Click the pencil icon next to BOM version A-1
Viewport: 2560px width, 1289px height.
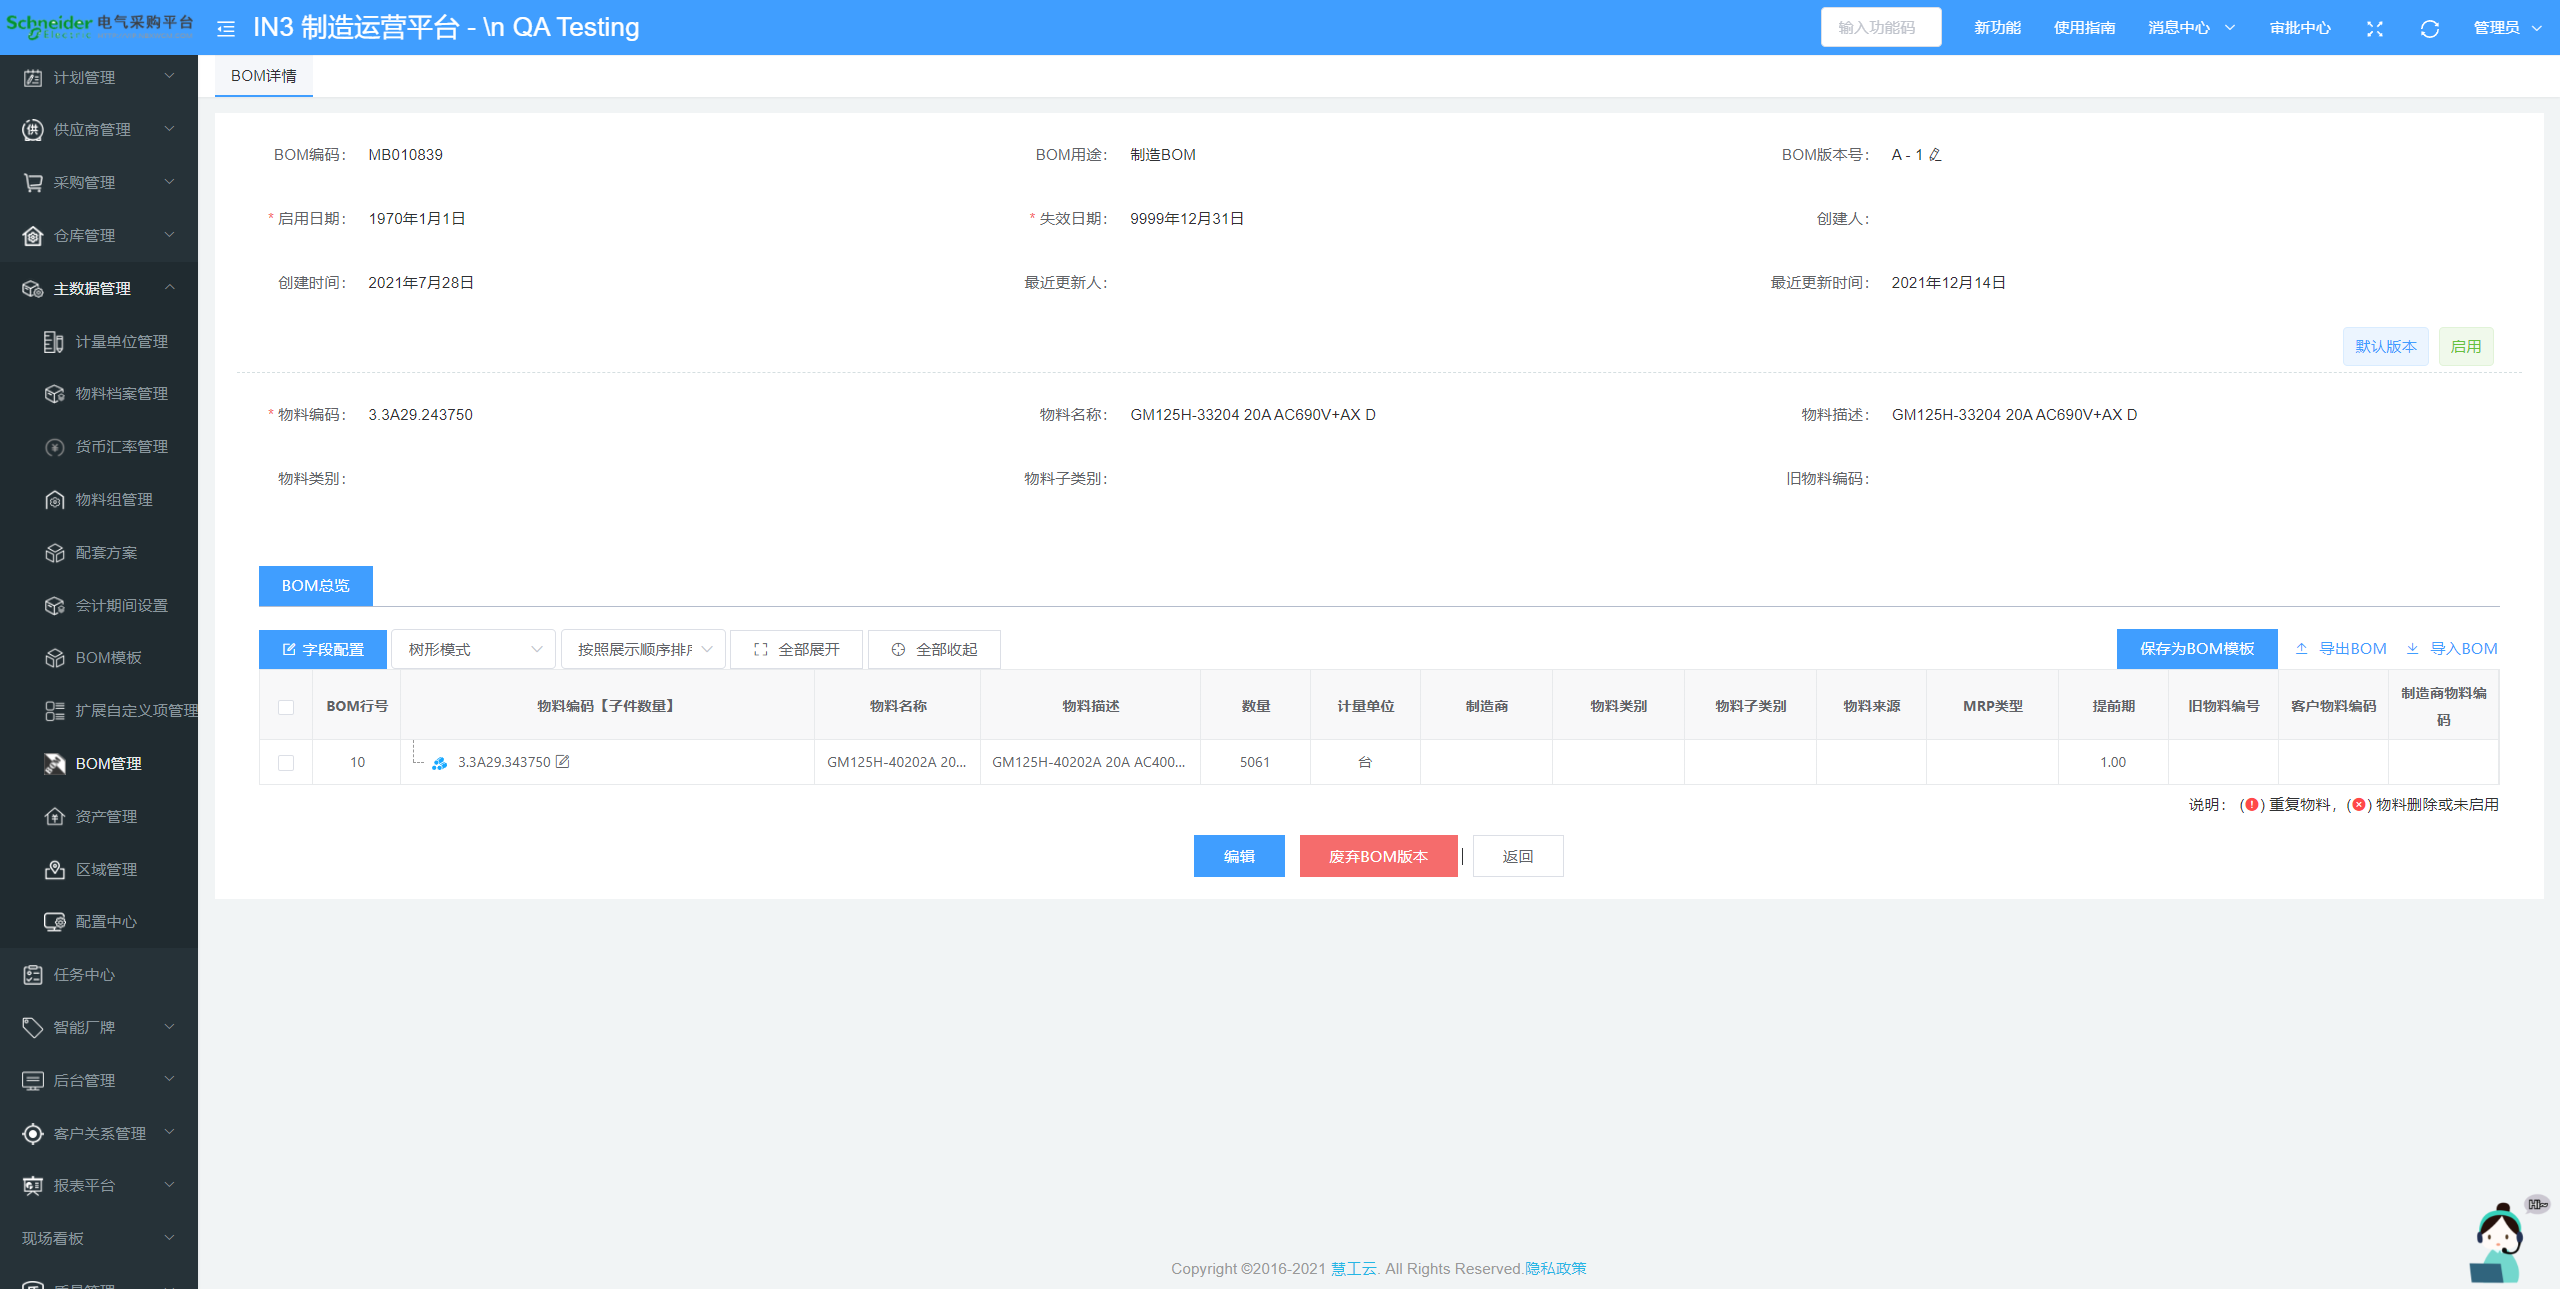coord(1935,155)
